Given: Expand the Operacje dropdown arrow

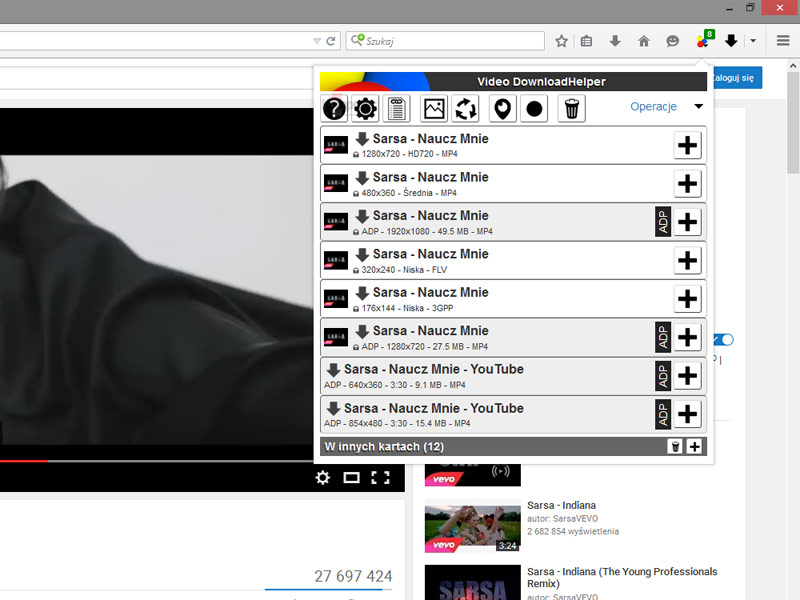Looking at the screenshot, I should (x=698, y=107).
